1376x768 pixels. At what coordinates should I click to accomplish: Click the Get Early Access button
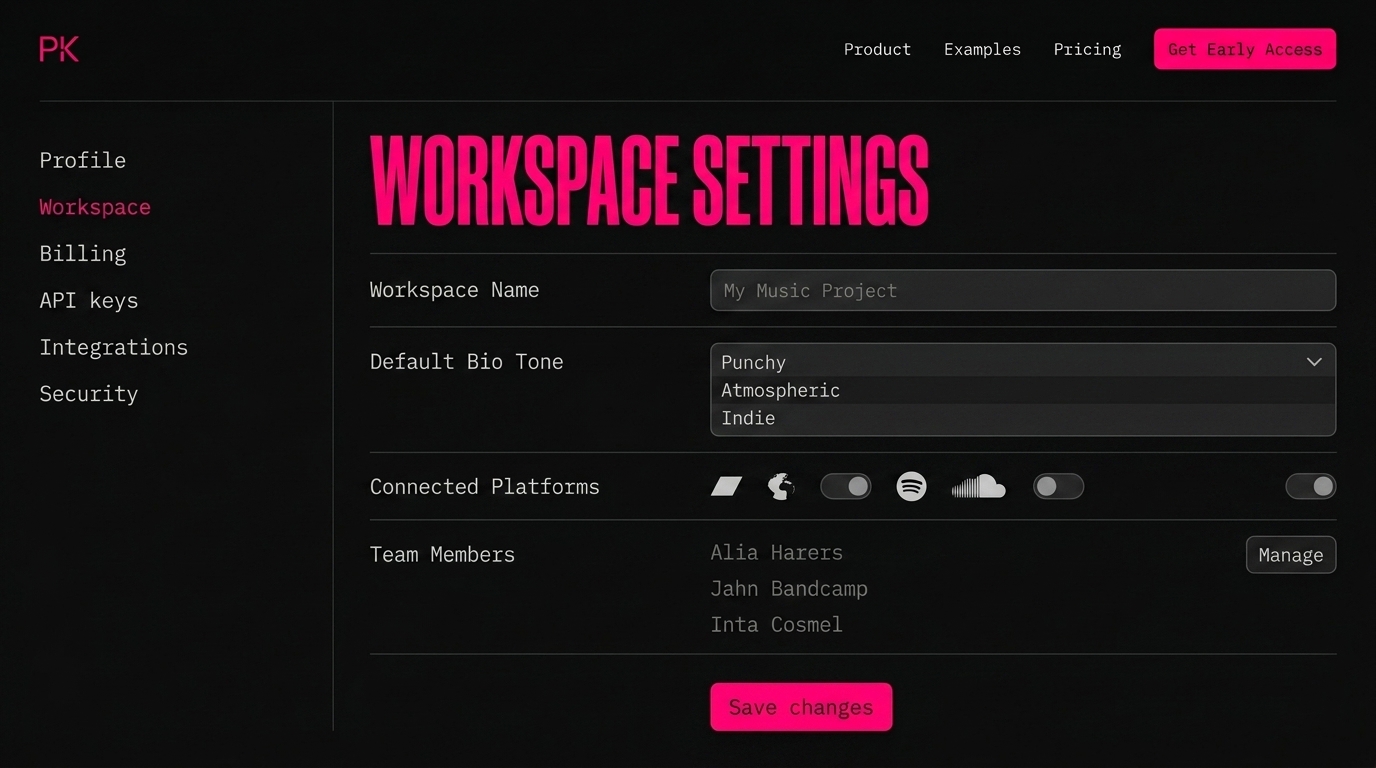pos(1244,49)
